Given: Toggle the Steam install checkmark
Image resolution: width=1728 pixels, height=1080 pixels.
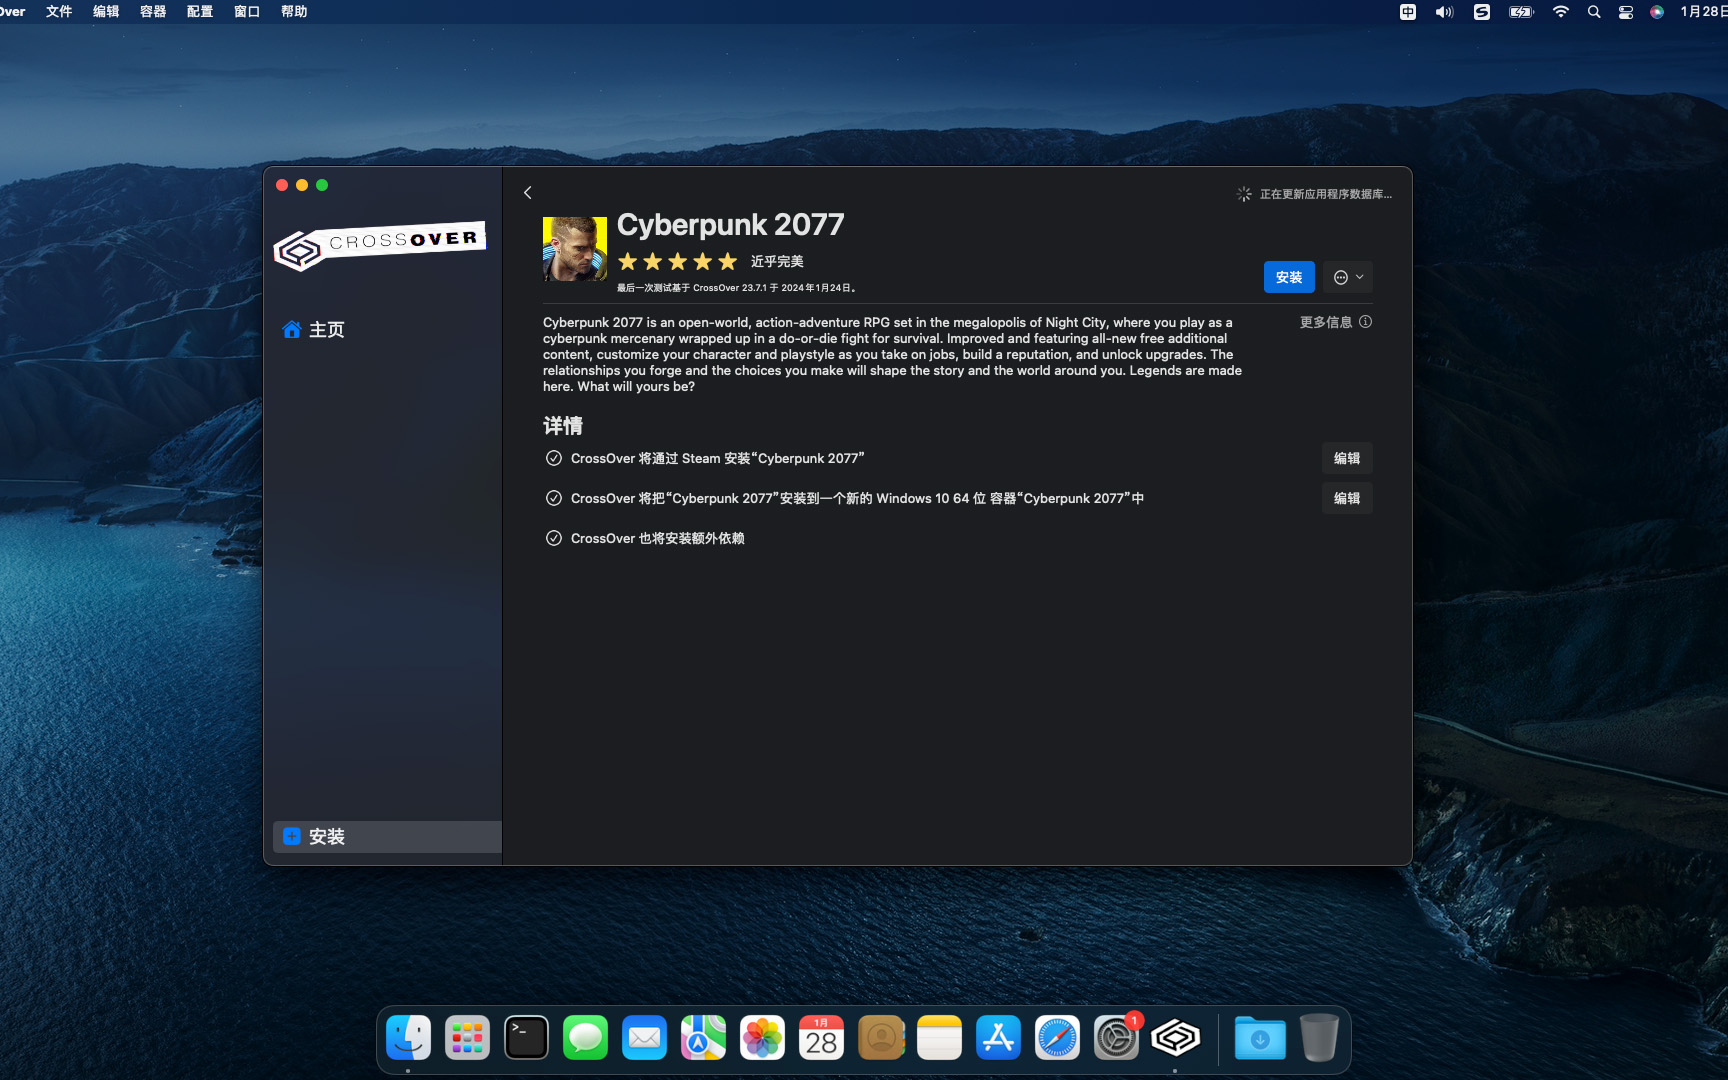Looking at the screenshot, I should [554, 458].
